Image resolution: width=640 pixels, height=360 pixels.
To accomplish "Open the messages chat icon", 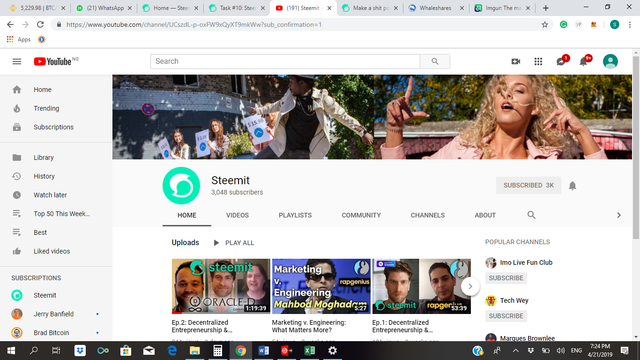I will click(561, 62).
